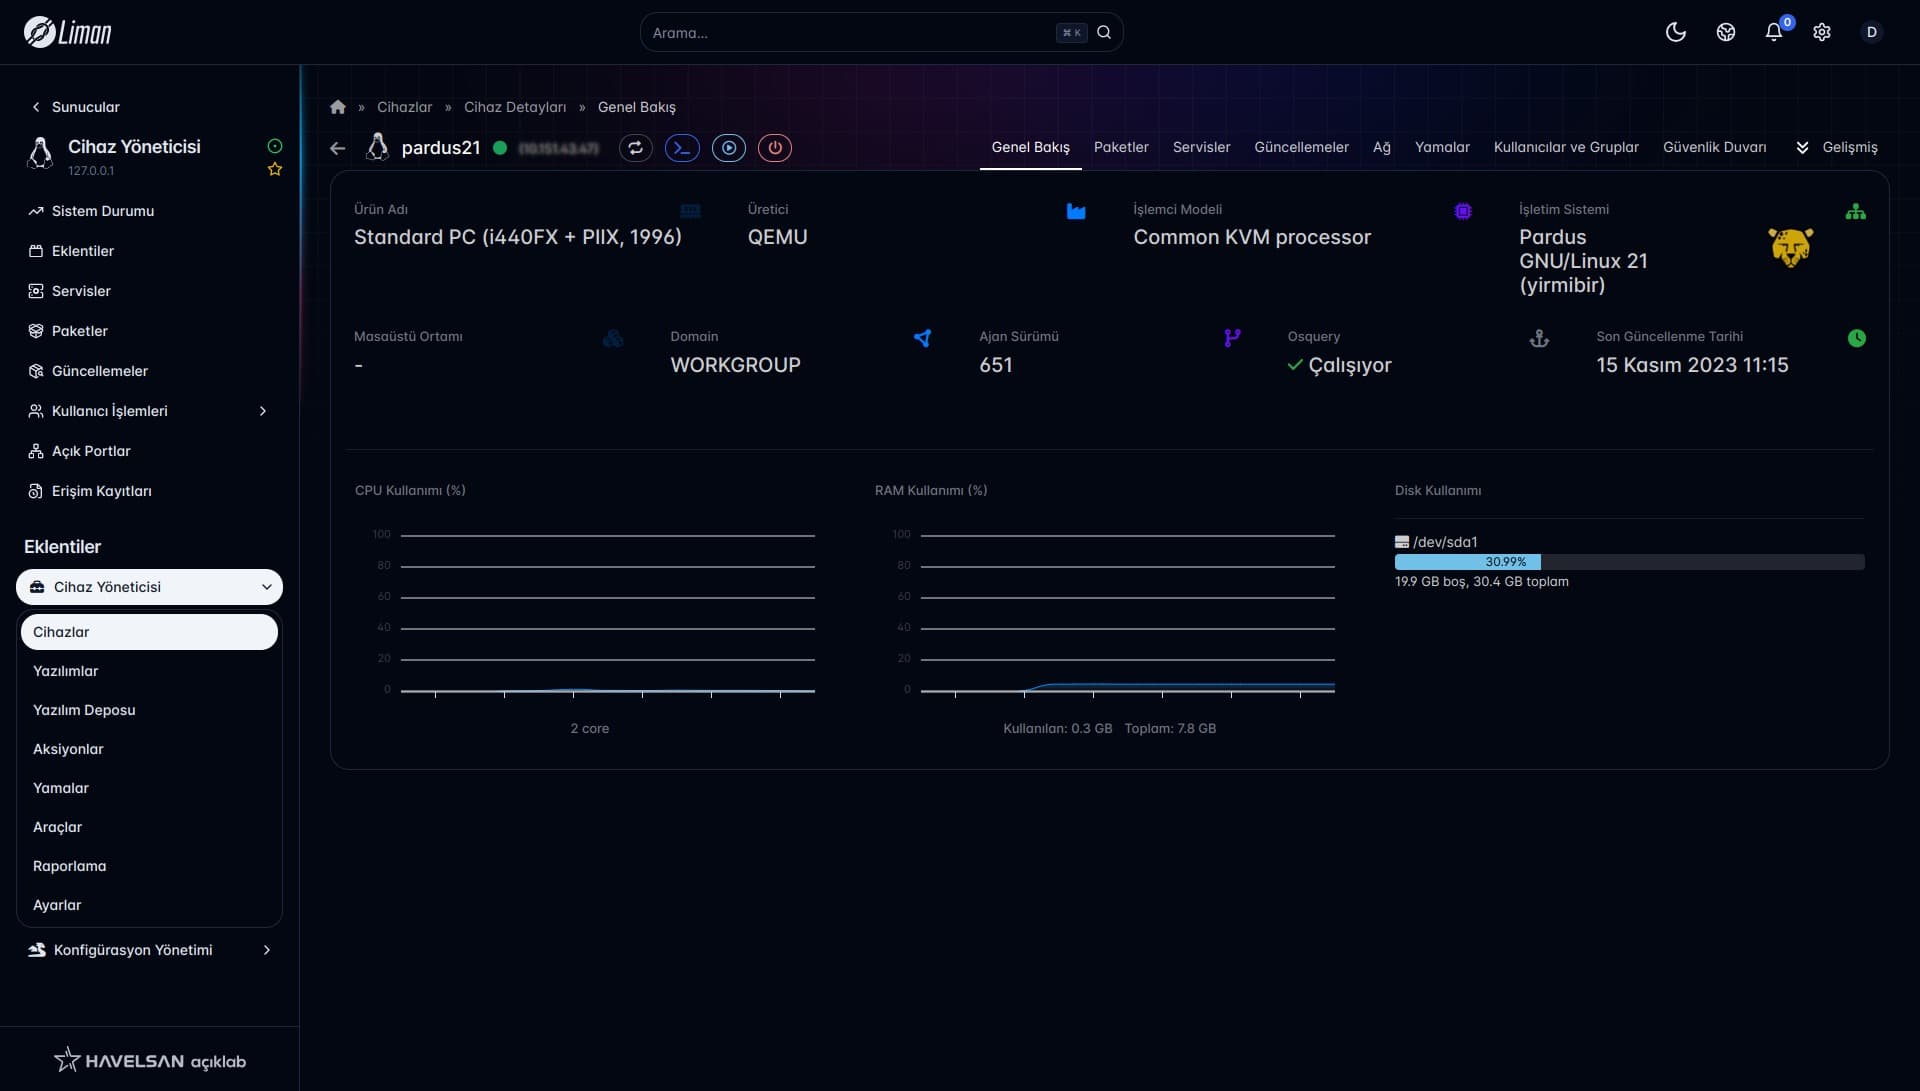This screenshot has width=1920, height=1091.
Task: Click the home icon in breadcrumb
Action: point(338,107)
